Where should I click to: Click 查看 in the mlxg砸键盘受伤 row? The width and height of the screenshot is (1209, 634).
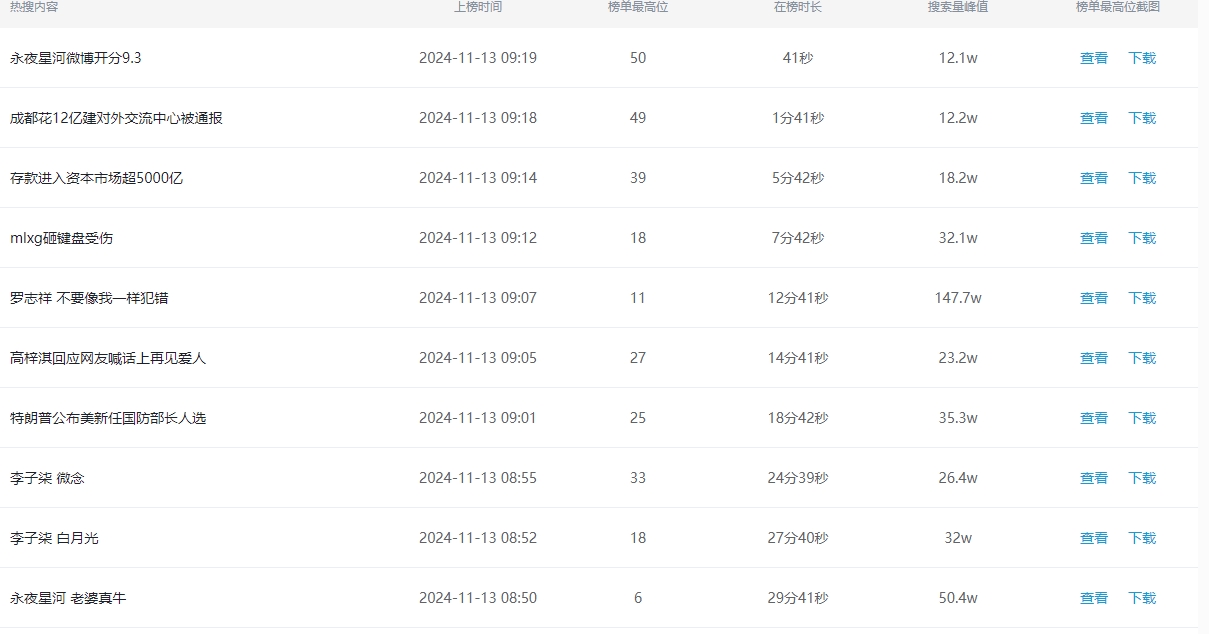(1094, 238)
